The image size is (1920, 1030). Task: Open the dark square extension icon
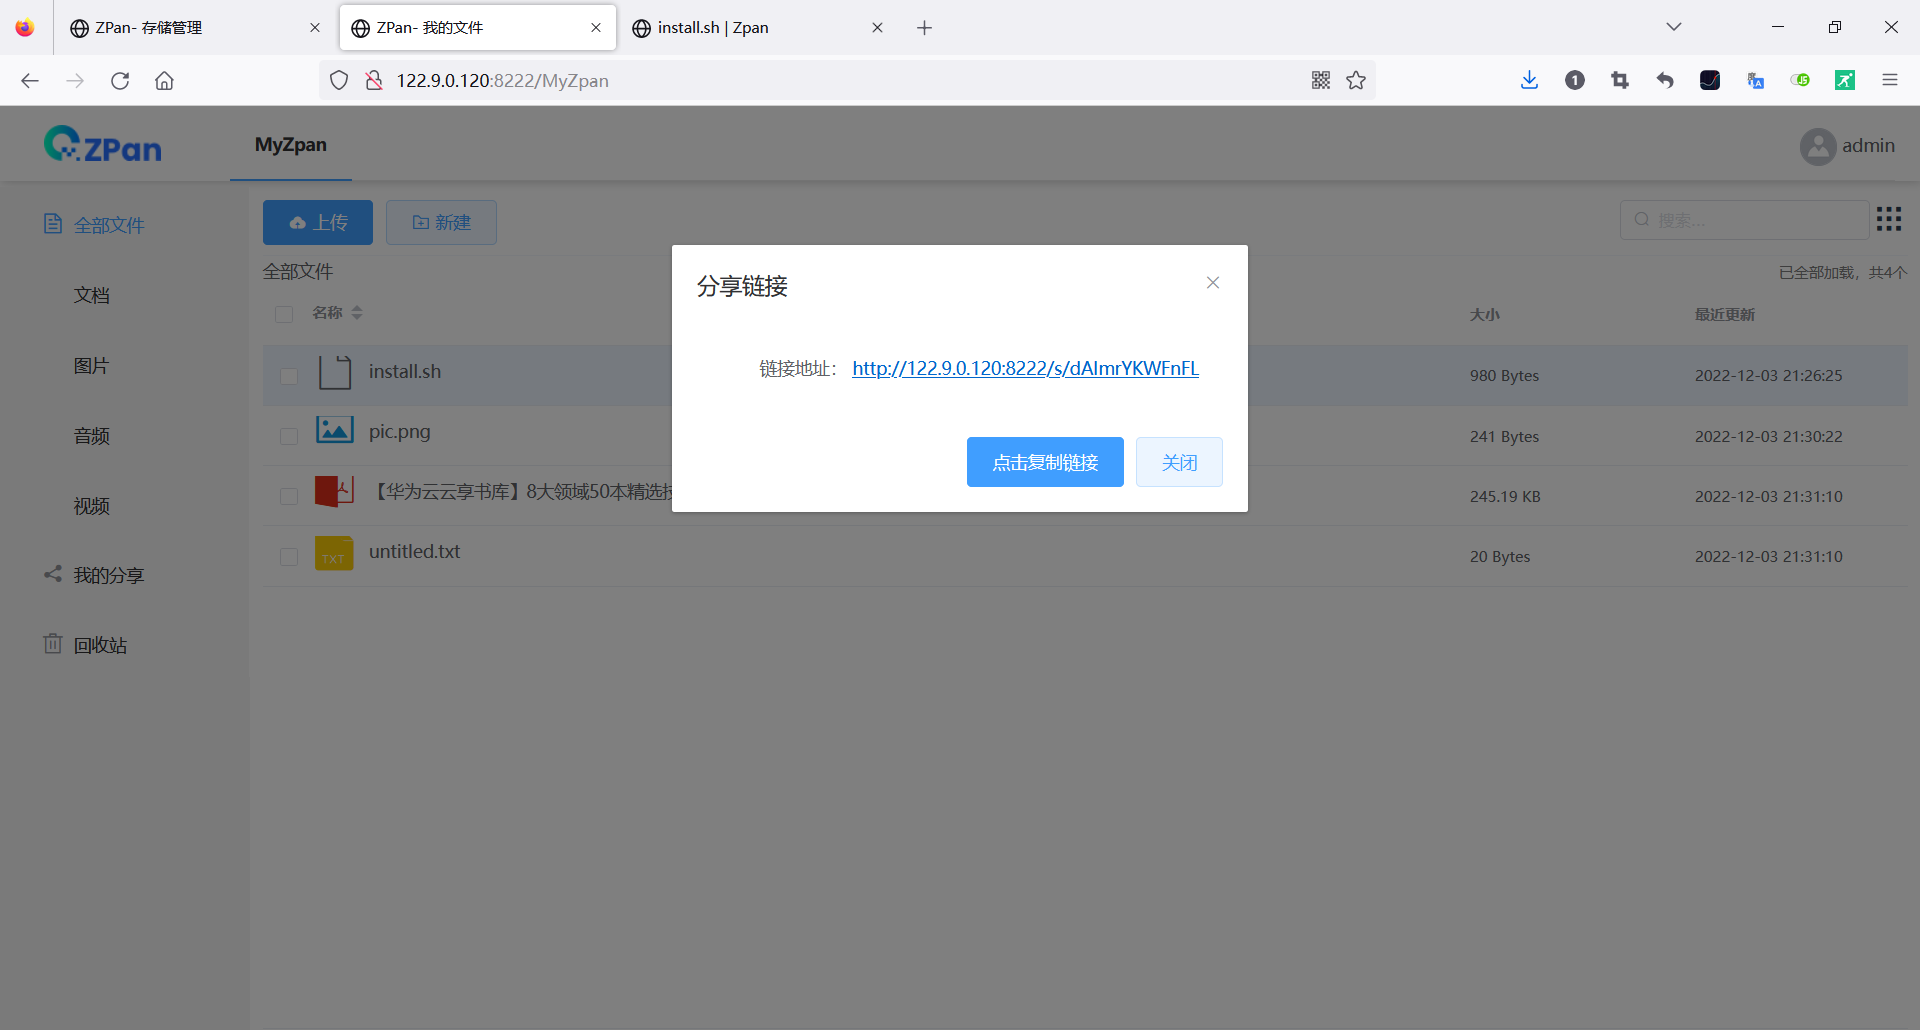(1710, 81)
